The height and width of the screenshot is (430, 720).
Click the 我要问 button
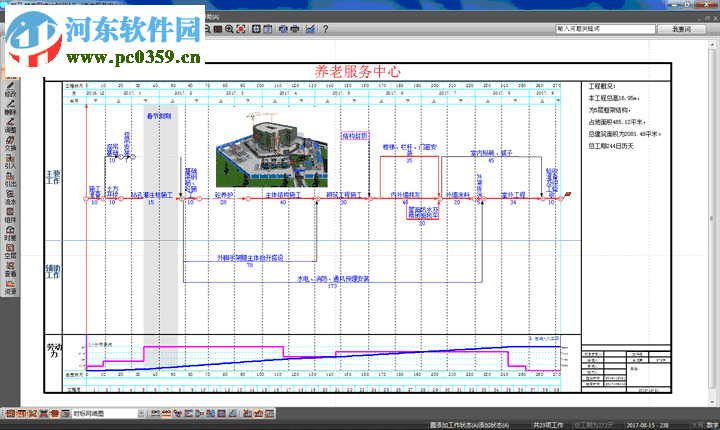680,30
